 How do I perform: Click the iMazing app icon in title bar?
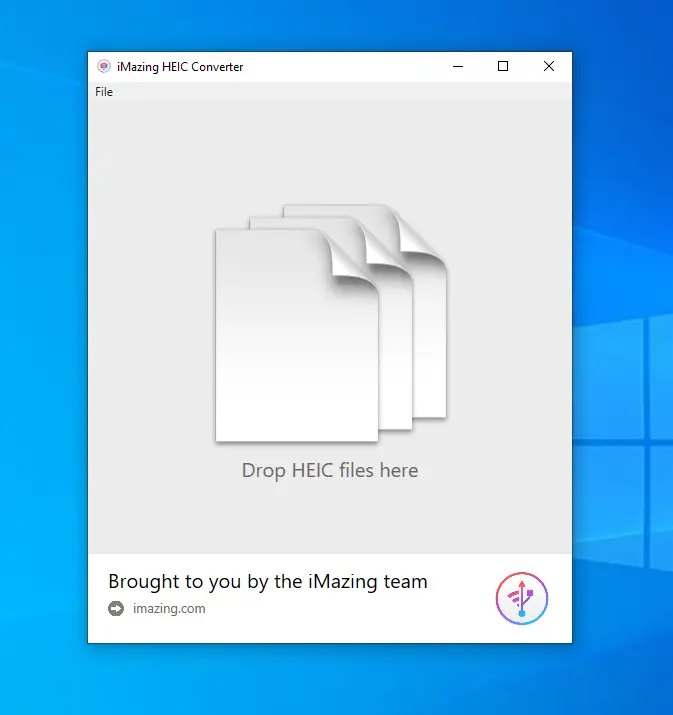tap(104, 67)
